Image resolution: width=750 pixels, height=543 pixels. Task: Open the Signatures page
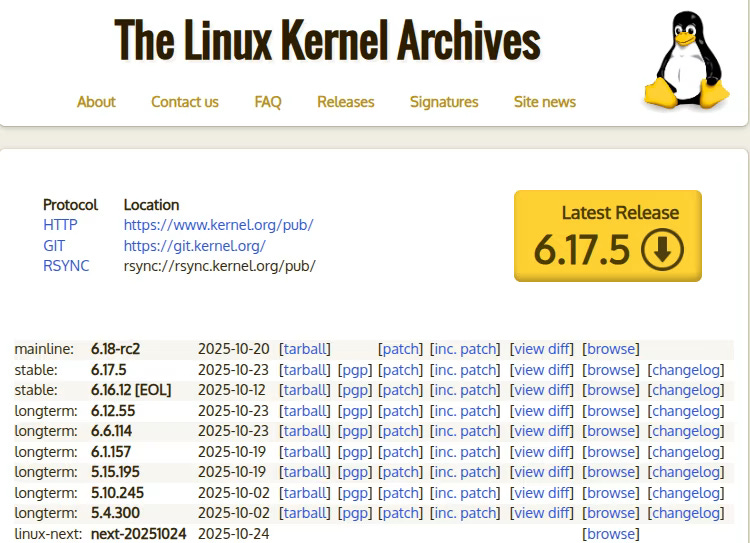(x=444, y=102)
